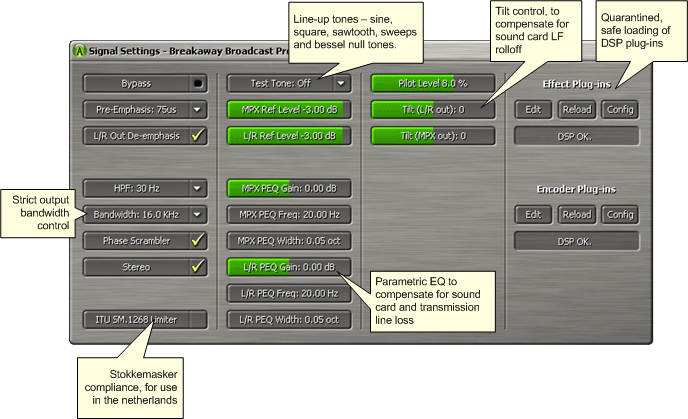Click the MPX PEQ Freq slider
Image resolution: width=688 pixels, height=419 pixels.
tap(289, 215)
